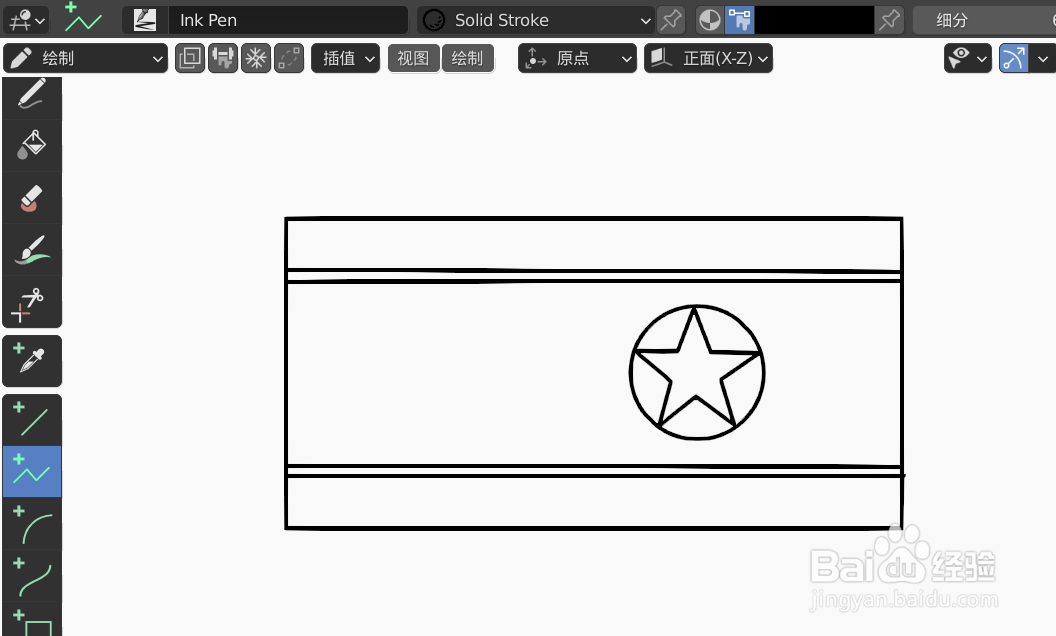The width and height of the screenshot is (1056, 636).
Task: Click the polyline tool icon in header
Action: (84, 20)
